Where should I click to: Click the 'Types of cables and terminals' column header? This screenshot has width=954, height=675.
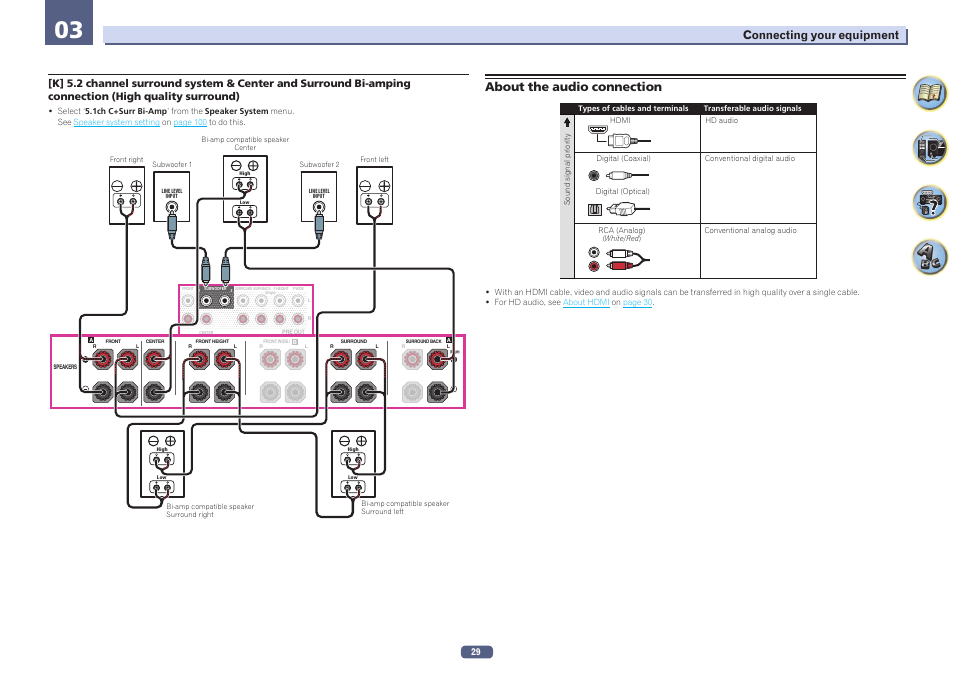pos(633,108)
